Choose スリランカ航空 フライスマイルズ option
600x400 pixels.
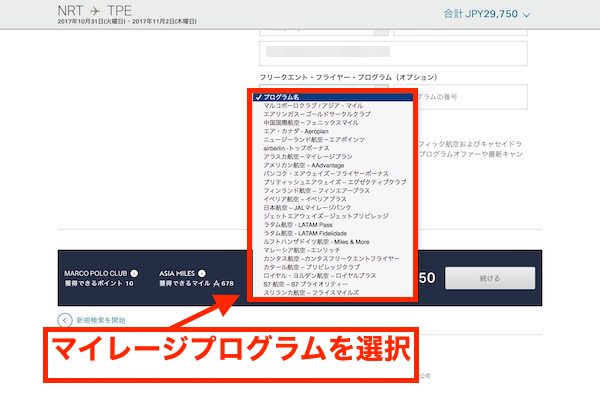(x=333, y=293)
